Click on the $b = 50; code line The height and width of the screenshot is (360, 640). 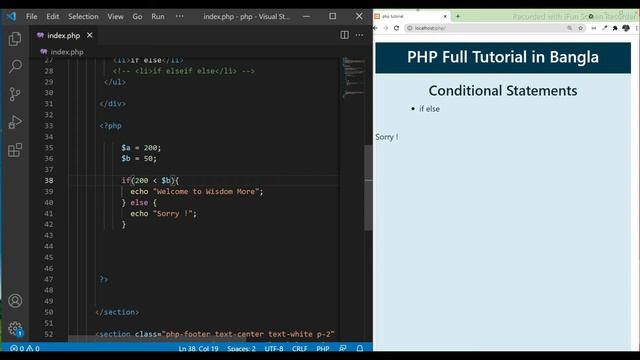coord(139,158)
